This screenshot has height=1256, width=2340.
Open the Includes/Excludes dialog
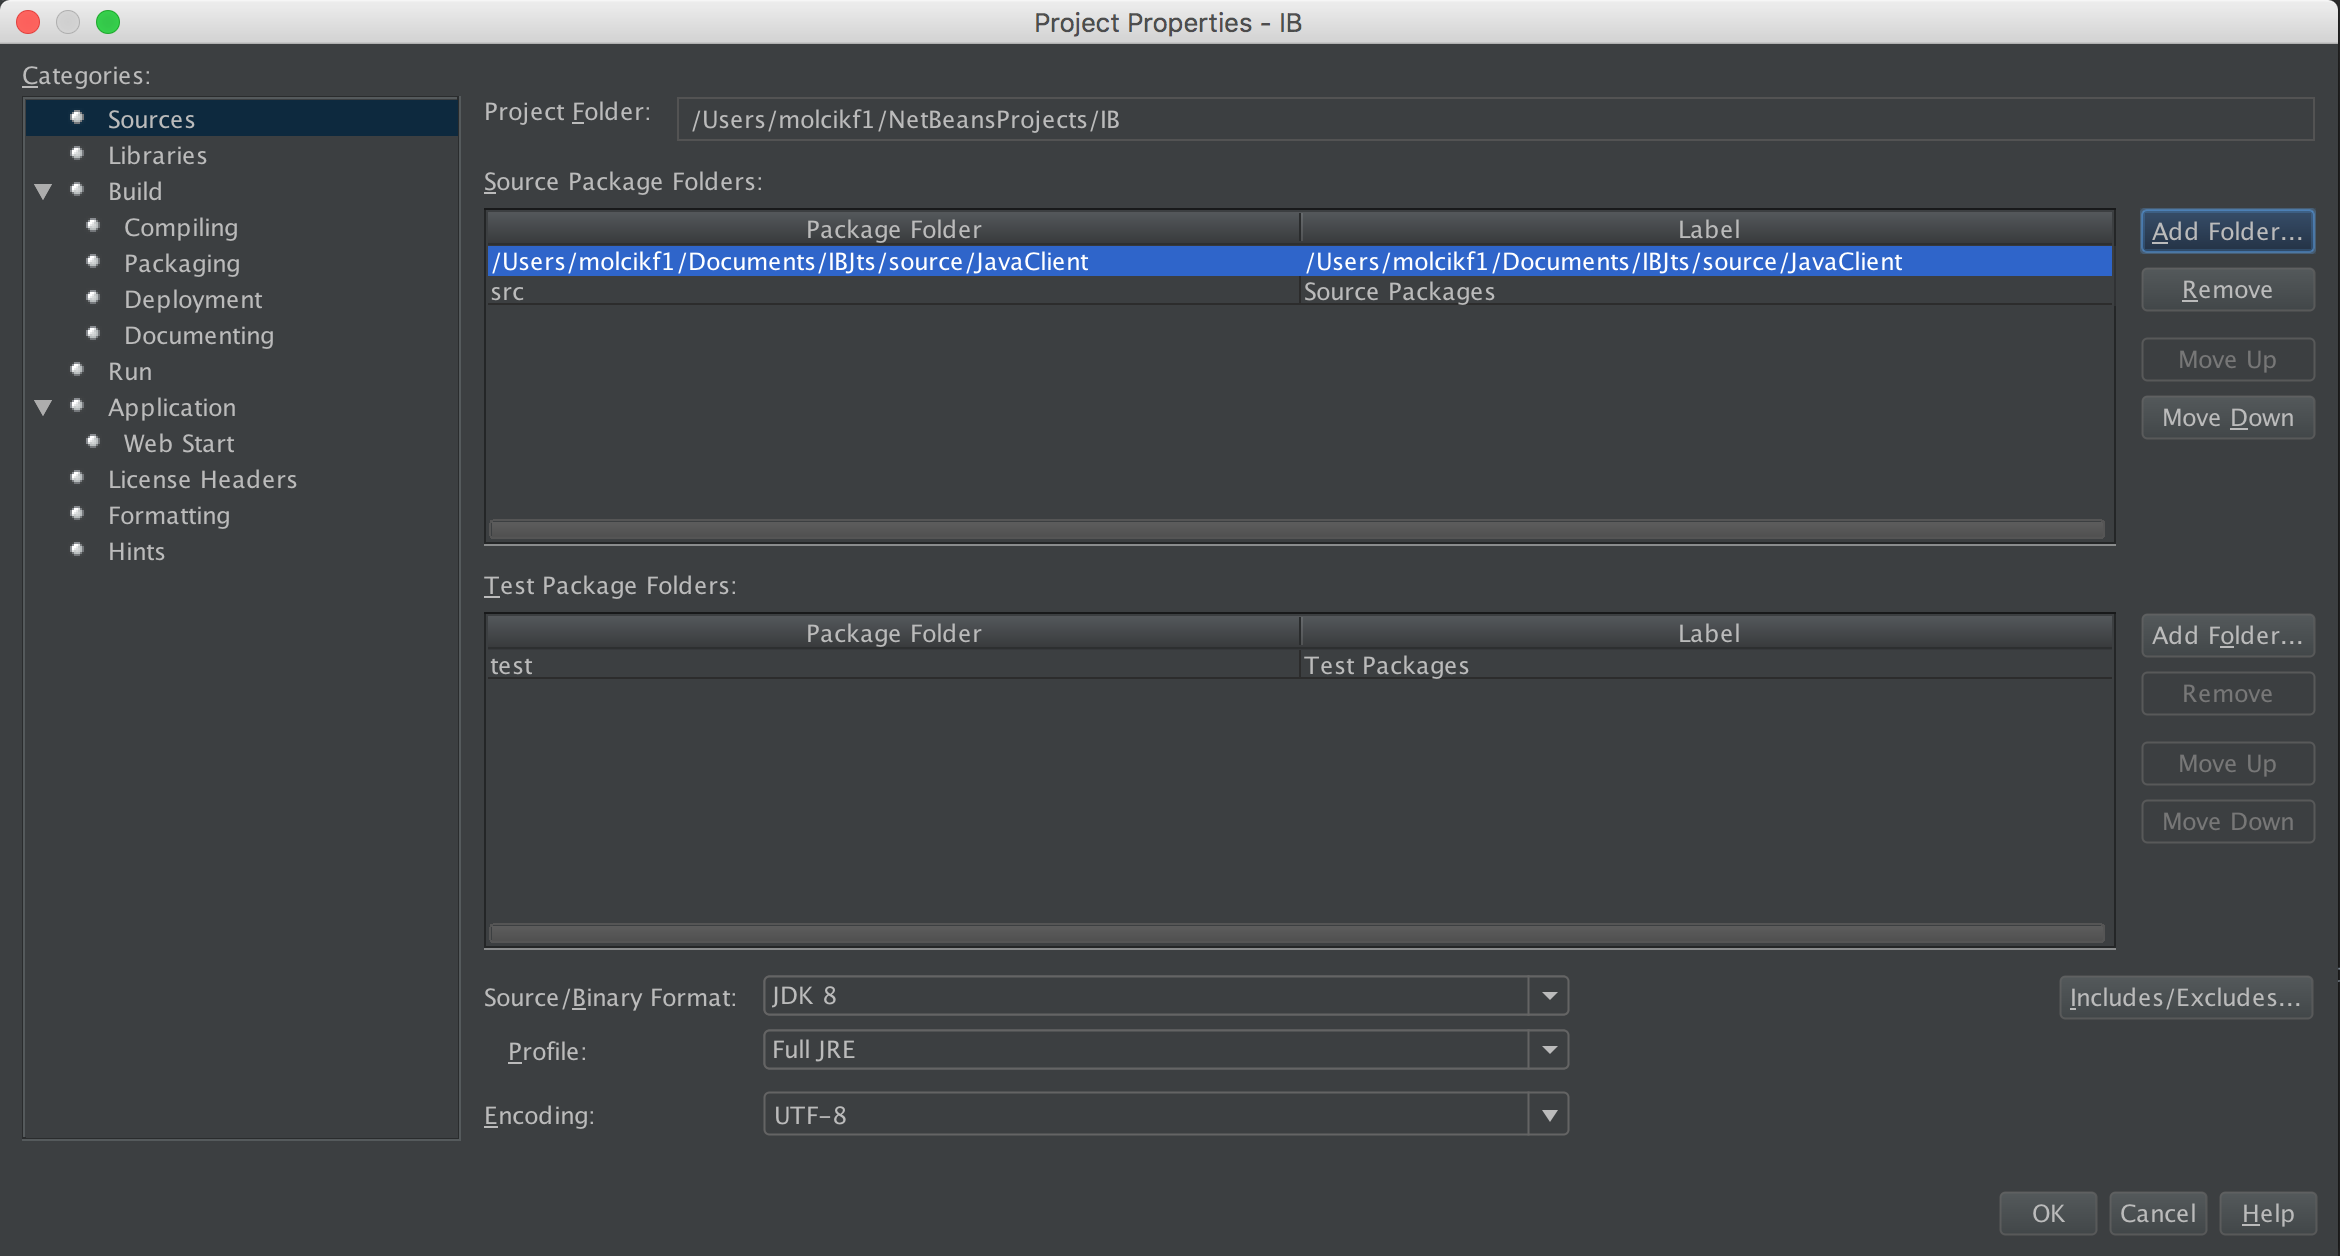(x=2184, y=997)
